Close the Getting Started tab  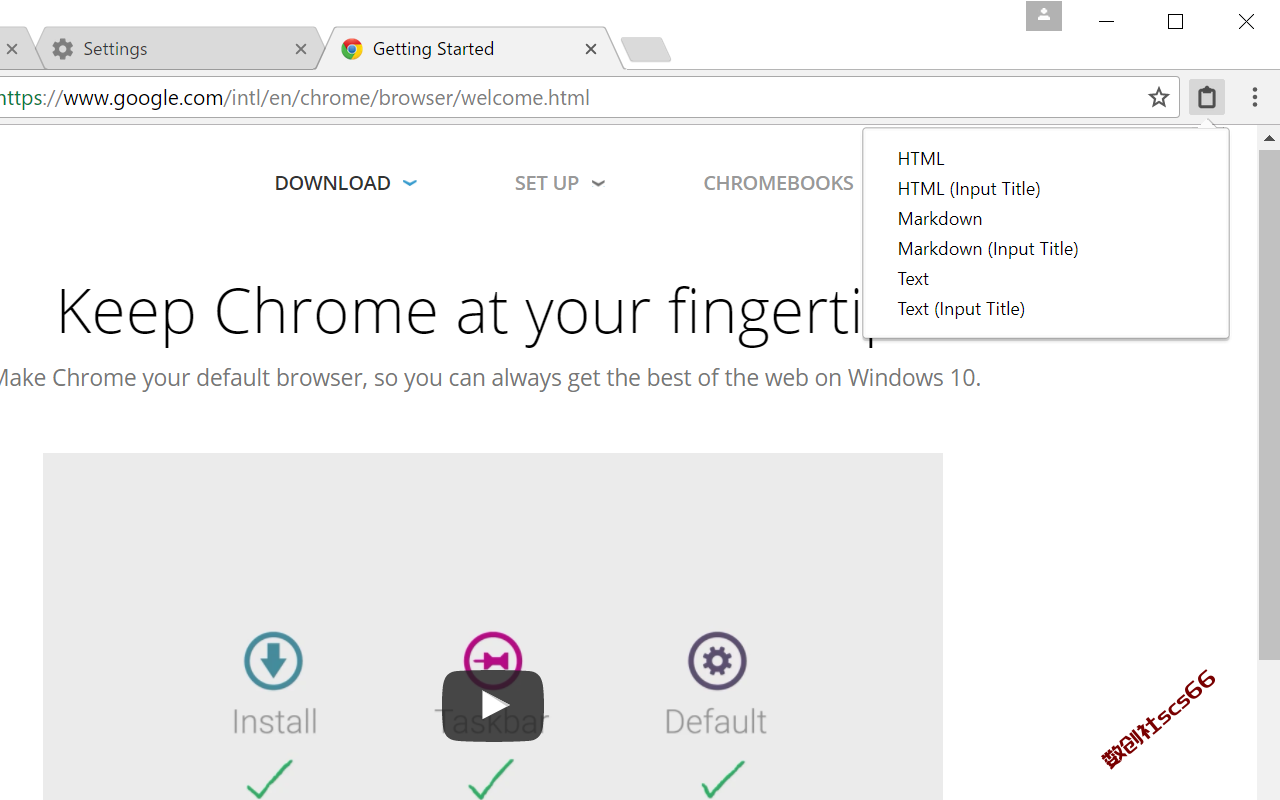(591, 49)
